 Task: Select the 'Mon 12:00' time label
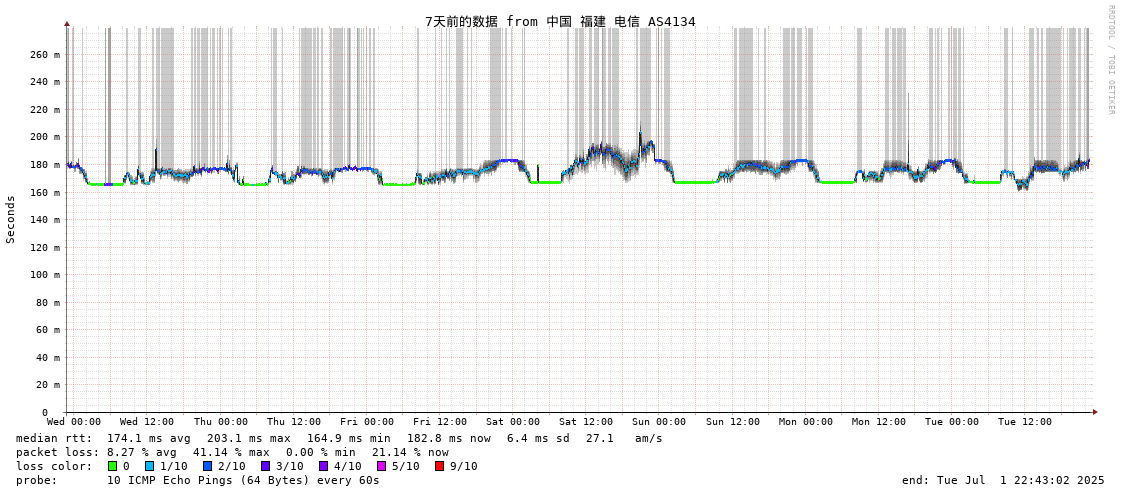879,423
